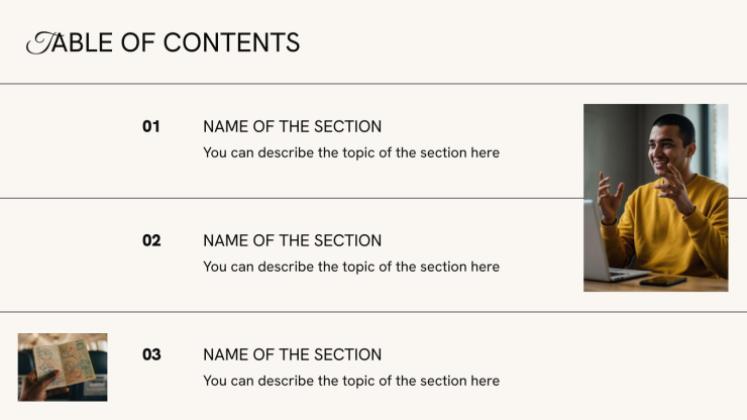This screenshot has height=420, width=747.
Task: Click the smiling man's face in the photo
Action: [666, 147]
